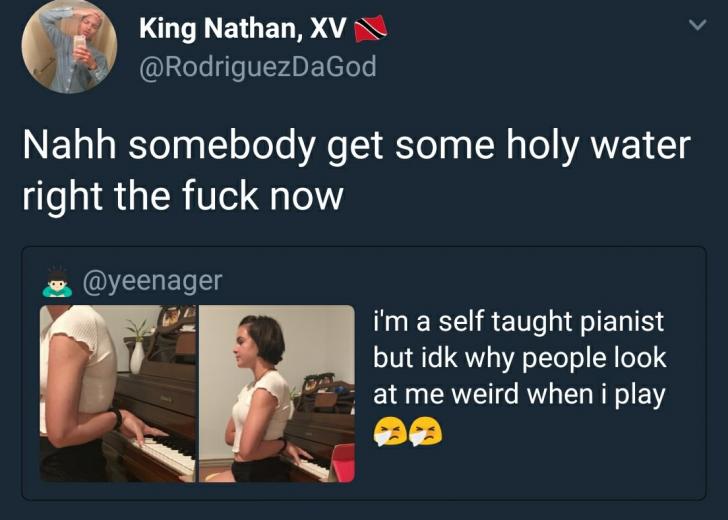
Task: Click the small avatar icon beside @yeenager
Action: [57, 281]
